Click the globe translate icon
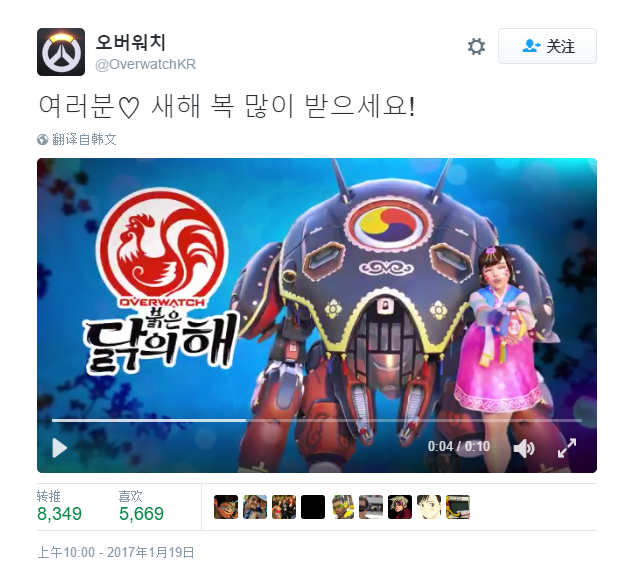 43,139
